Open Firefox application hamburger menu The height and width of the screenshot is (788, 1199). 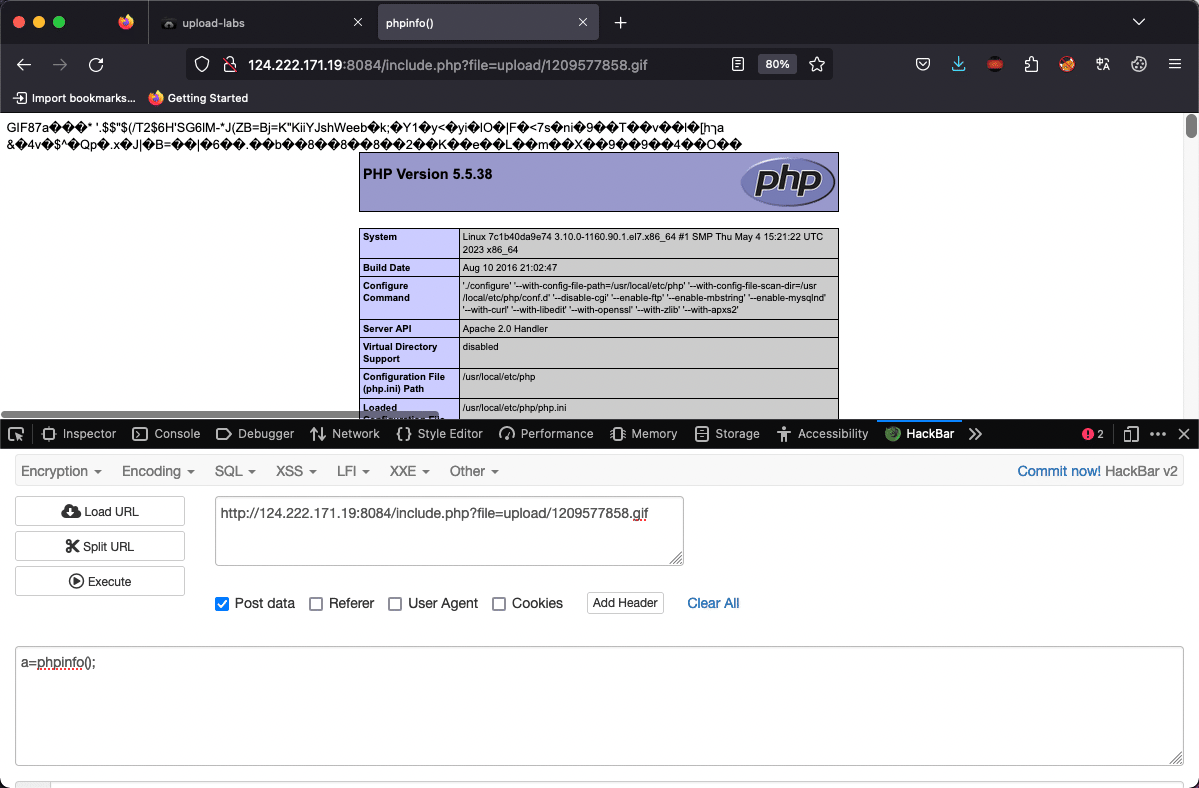click(1175, 64)
